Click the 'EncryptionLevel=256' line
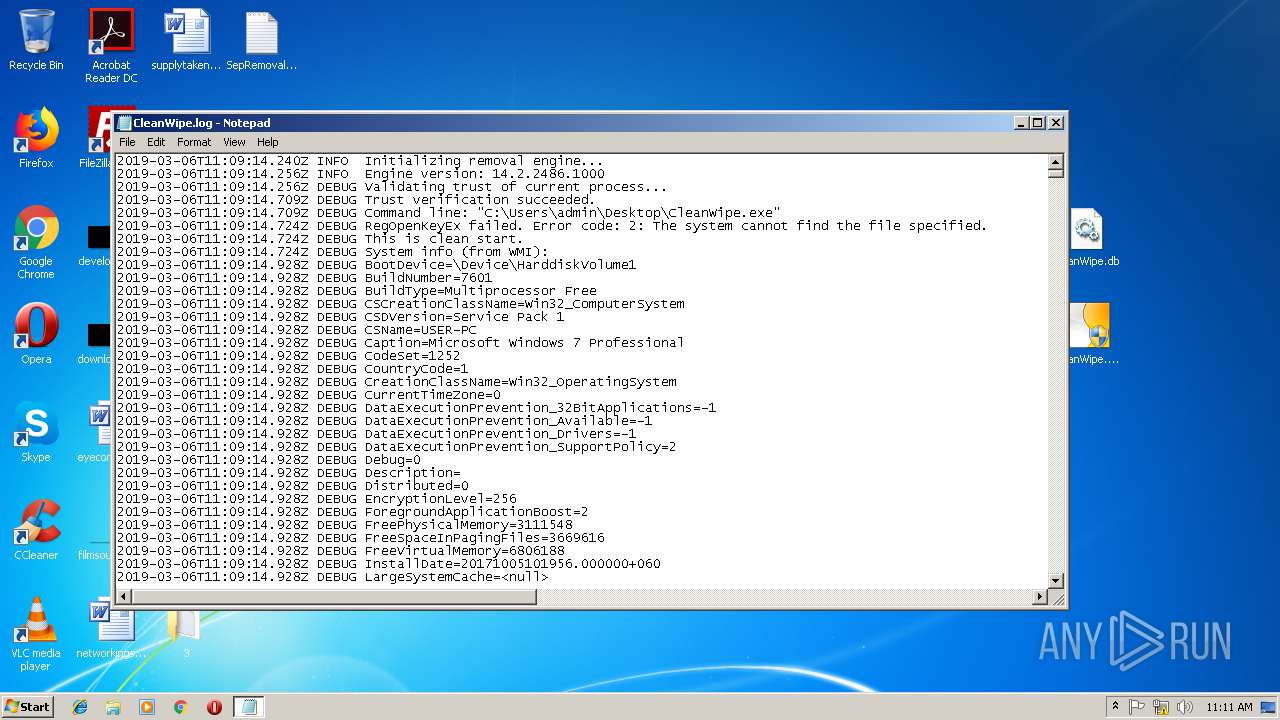The width and height of the screenshot is (1280, 720). tap(316, 499)
